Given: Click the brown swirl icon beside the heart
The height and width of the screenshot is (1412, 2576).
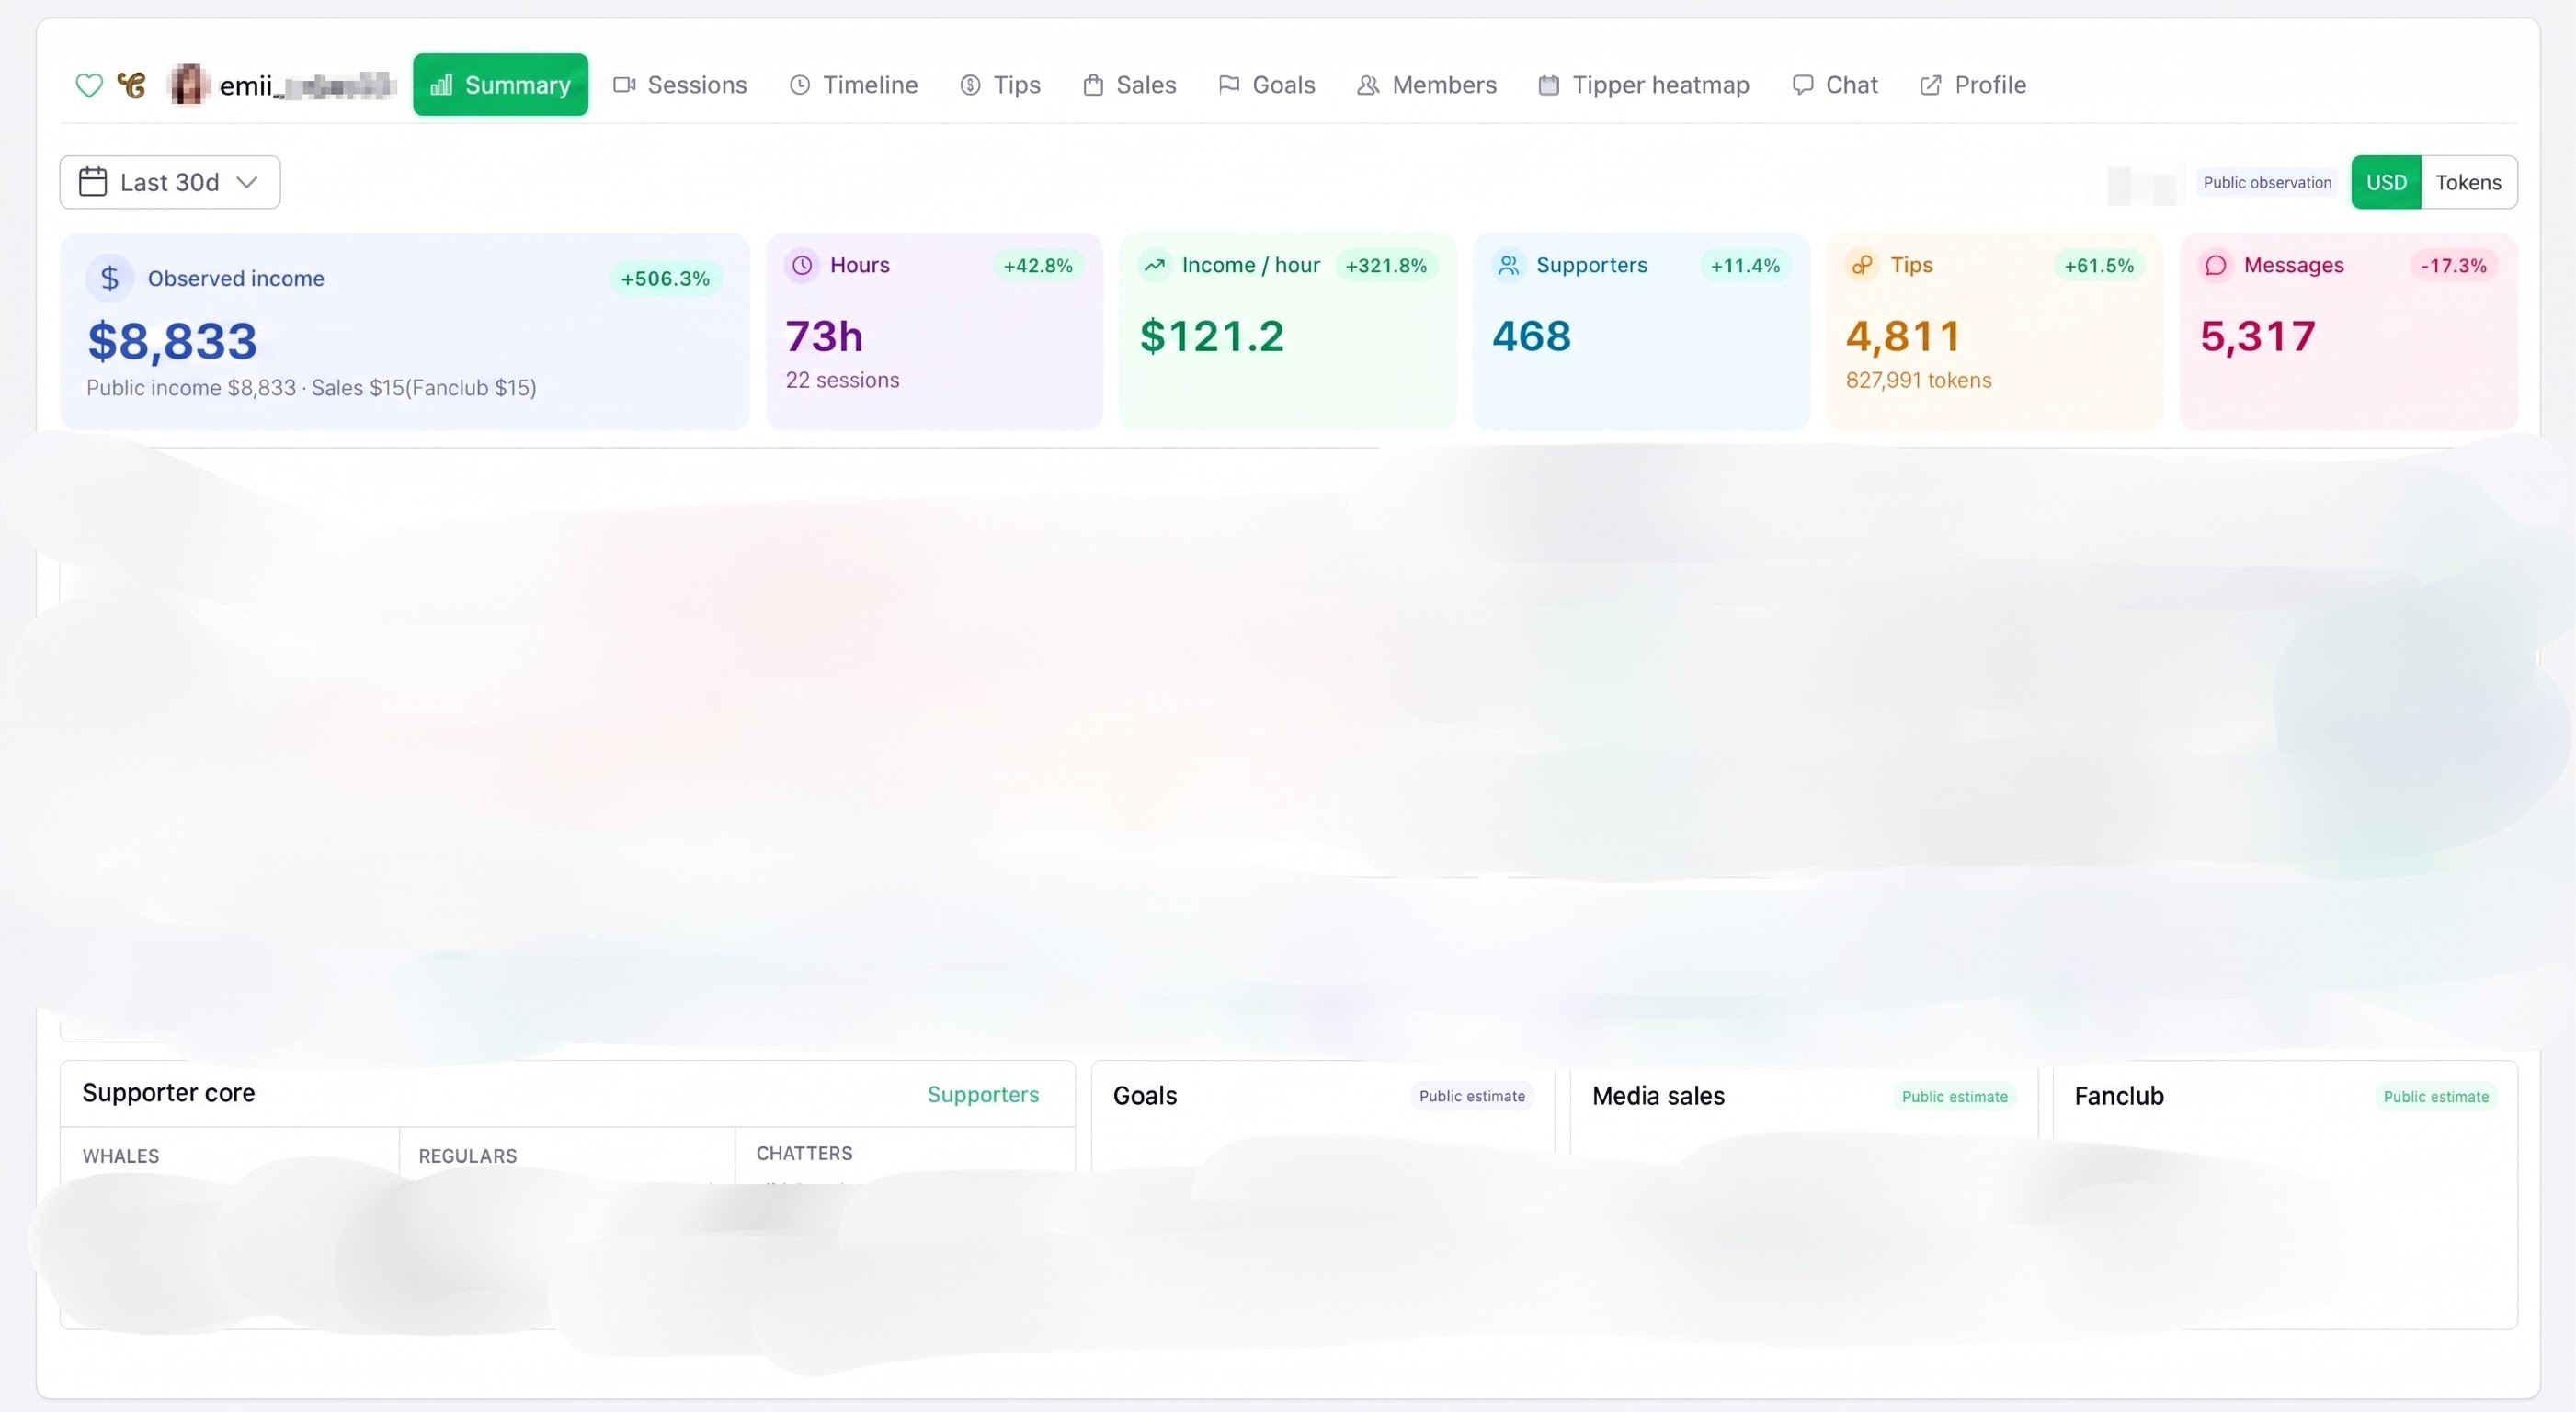Looking at the screenshot, I should (131, 85).
